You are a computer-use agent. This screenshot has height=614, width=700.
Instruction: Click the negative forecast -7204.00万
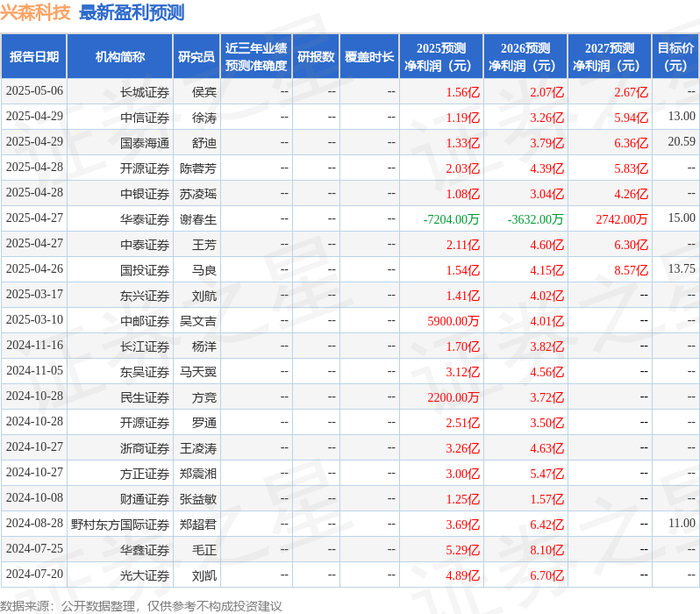[x=451, y=219]
